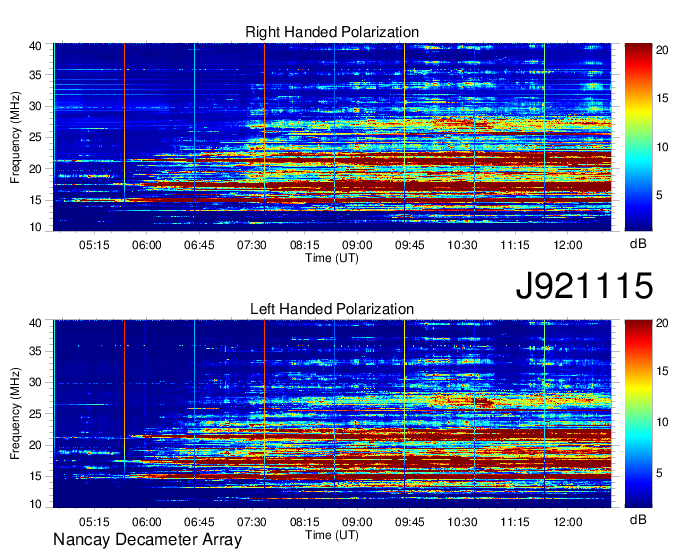
Task: Click the 10 dB label on the lower color bar
Action: point(662,422)
